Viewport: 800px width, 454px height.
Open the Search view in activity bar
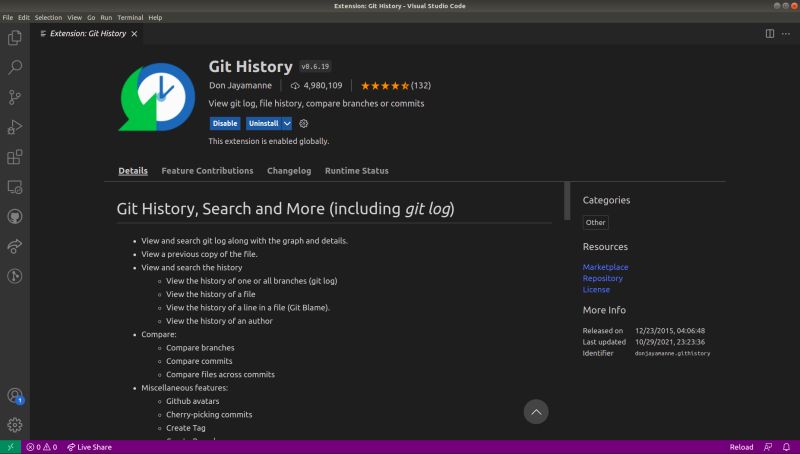pyautogui.click(x=15, y=67)
